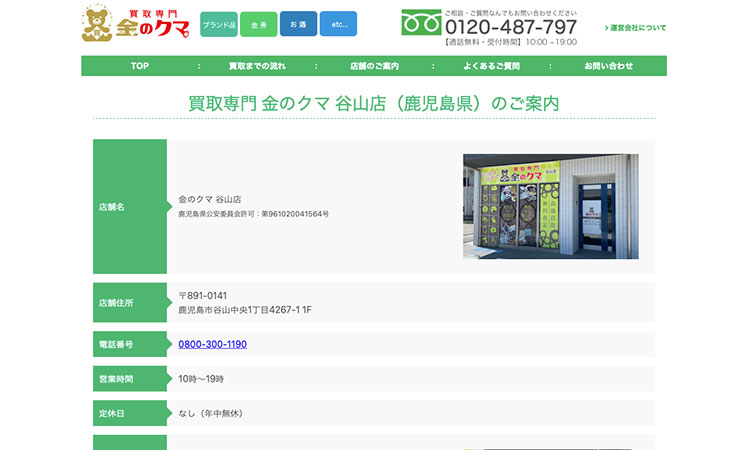Open the ブランド品 category button
Image resolution: width=750 pixels, height=450 pixels.
[219, 24]
